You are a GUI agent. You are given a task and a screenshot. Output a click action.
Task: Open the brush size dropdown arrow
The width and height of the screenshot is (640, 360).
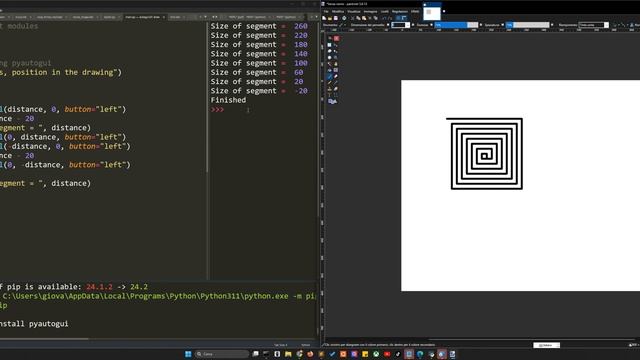[407, 25]
